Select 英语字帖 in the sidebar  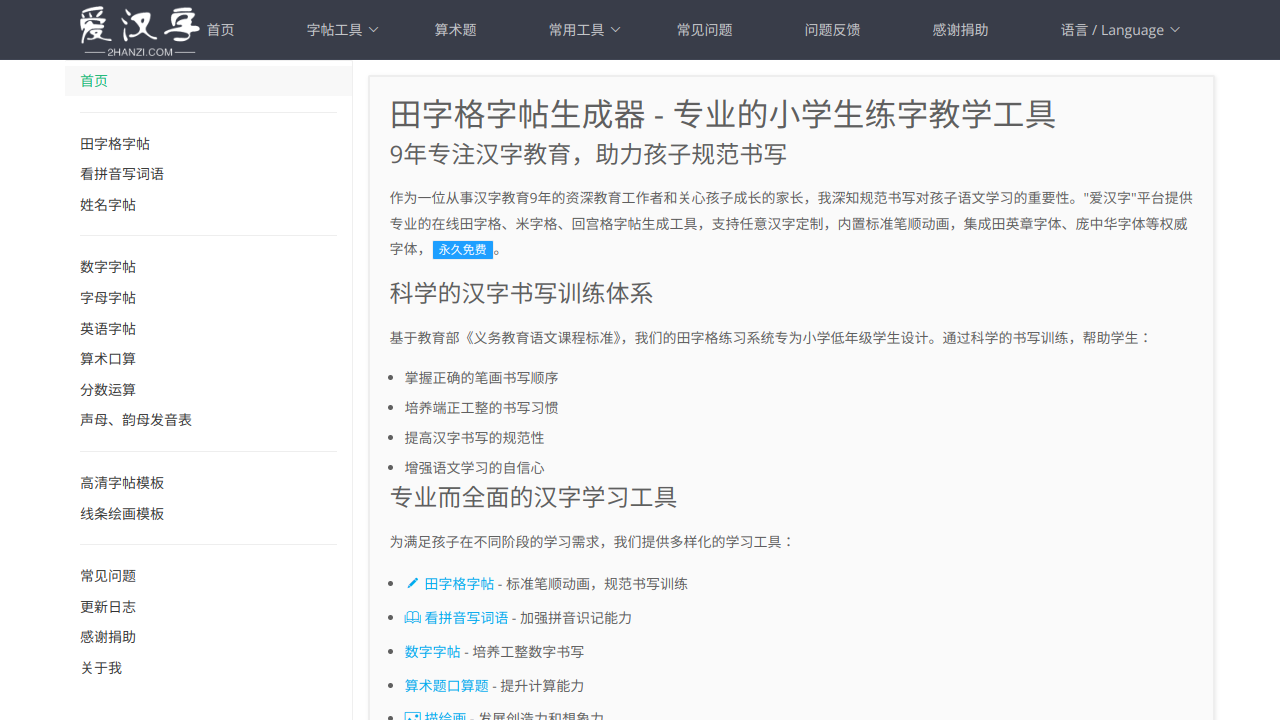coord(108,328)
